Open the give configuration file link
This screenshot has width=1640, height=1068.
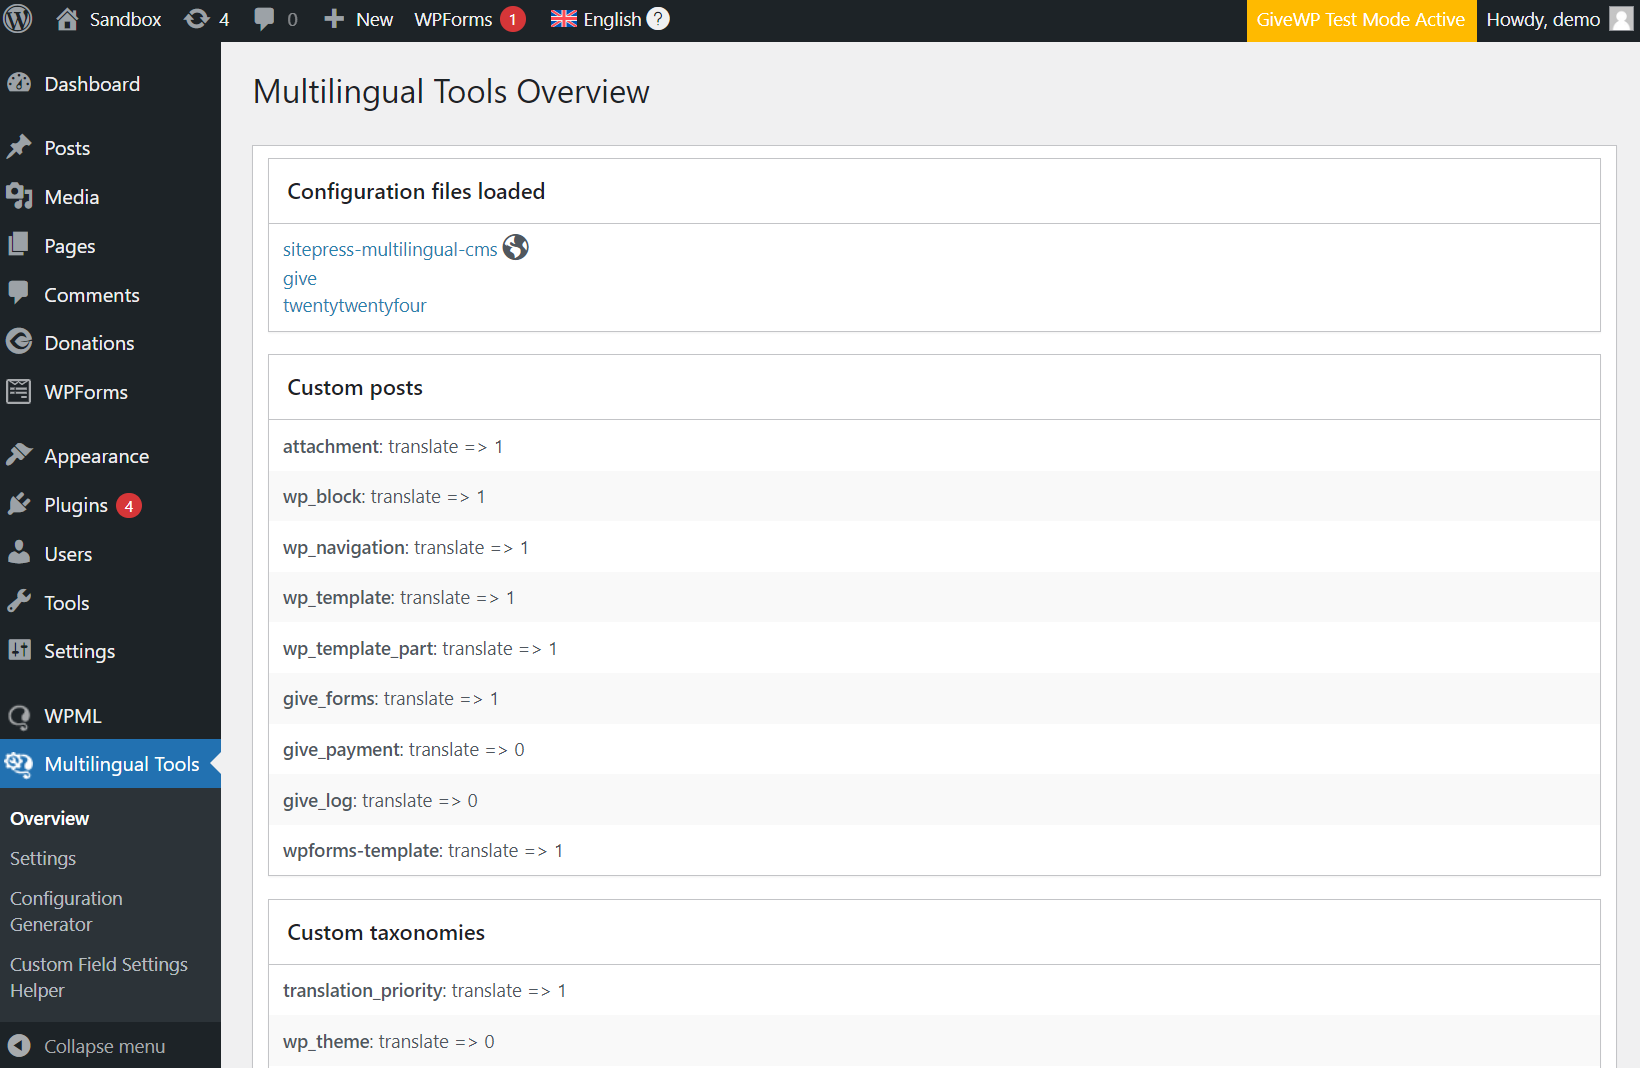300,278
